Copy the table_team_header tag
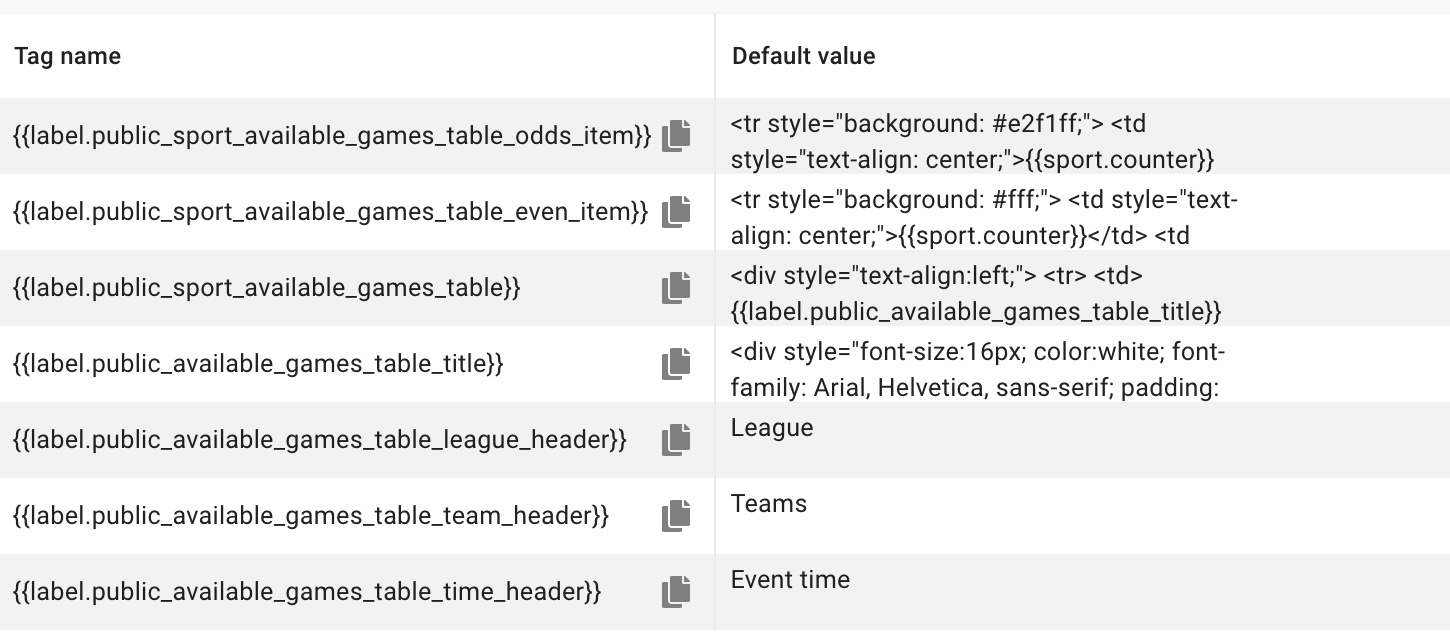This screenshot has width=1450, height=644. (x=676, y=516)
